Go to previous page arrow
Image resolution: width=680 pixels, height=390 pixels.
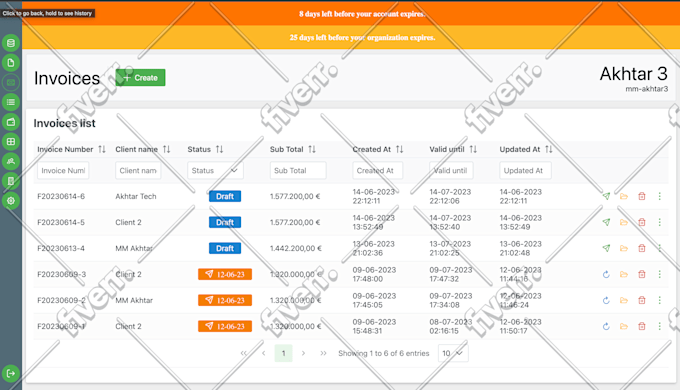pos(264,353)
